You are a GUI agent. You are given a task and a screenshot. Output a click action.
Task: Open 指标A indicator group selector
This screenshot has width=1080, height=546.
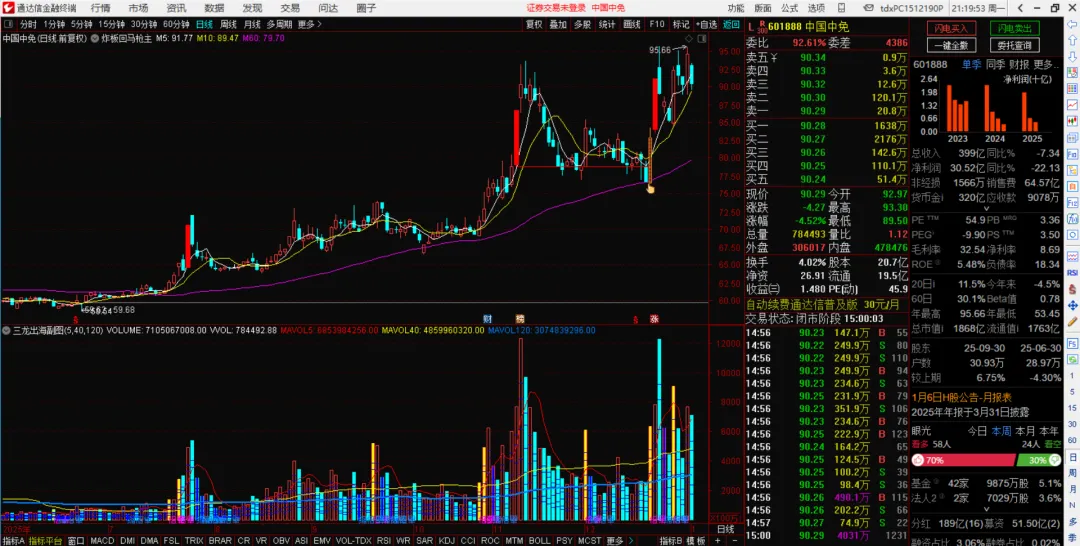13,540
